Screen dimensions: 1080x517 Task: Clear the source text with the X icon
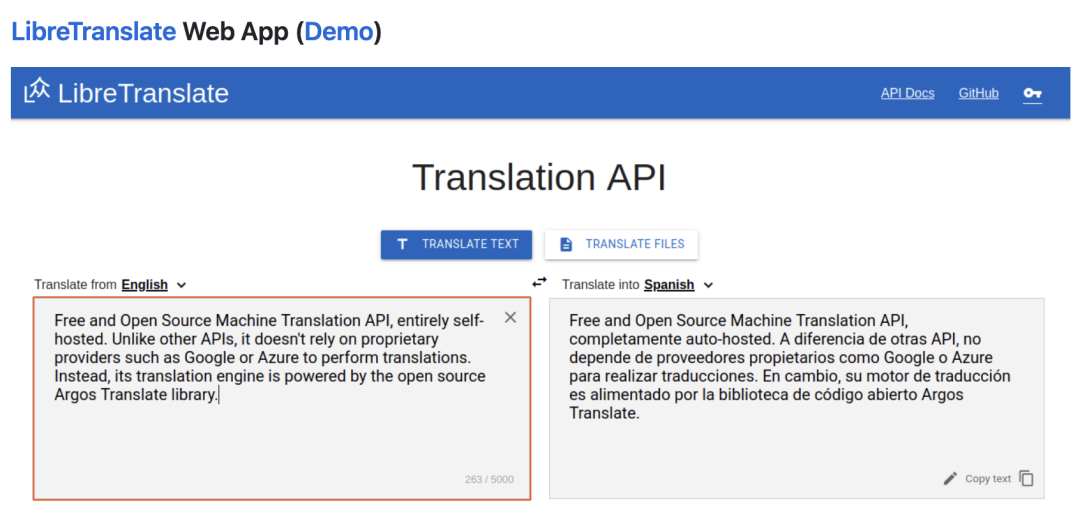pyautogui.click(x=510, y=317)
